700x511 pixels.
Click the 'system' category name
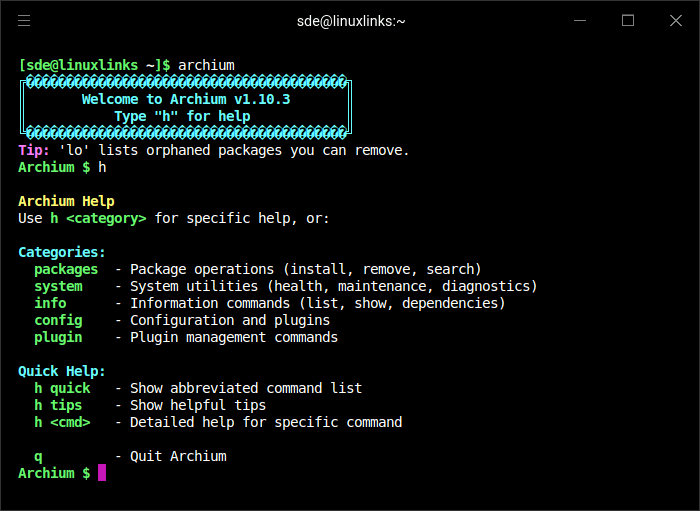(x=58, y=286)
